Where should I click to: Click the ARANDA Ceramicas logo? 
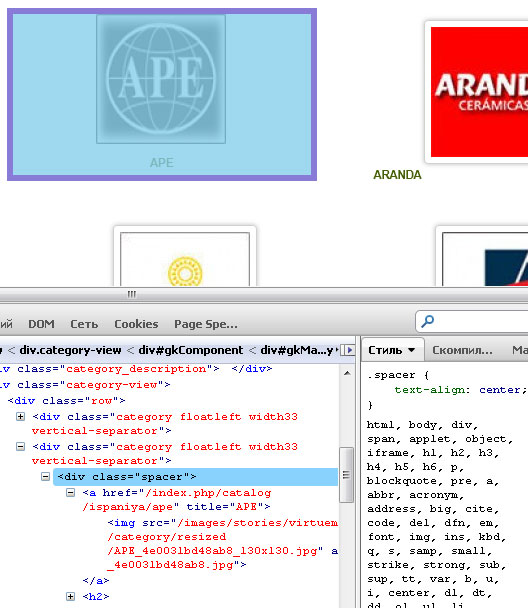click(480, 92)
